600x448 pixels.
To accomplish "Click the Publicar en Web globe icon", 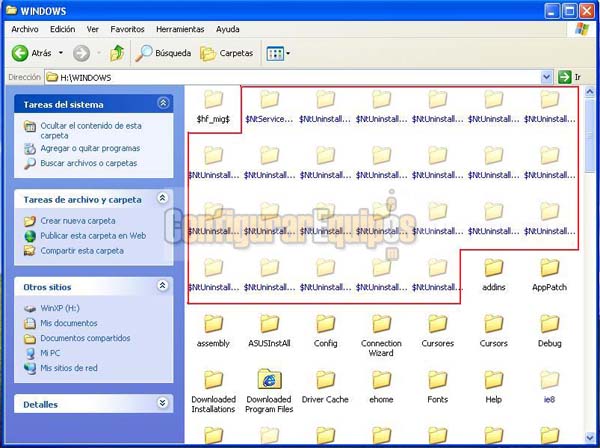I will pyautogui.click(x=30, y=236).
